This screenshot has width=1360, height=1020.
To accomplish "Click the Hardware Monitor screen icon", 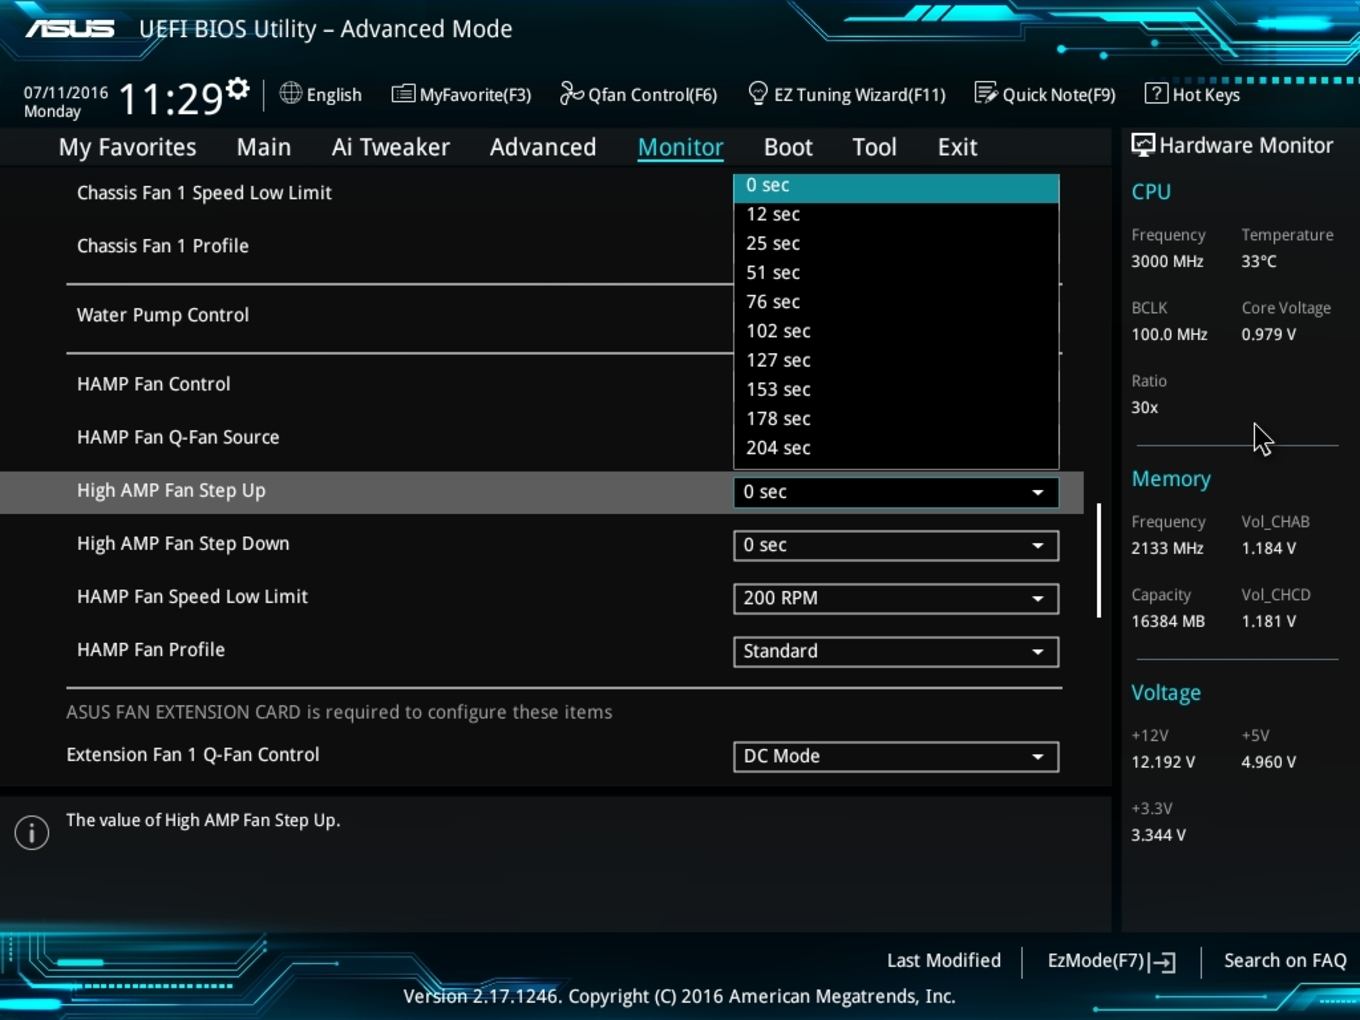I will click(1142, 145).
